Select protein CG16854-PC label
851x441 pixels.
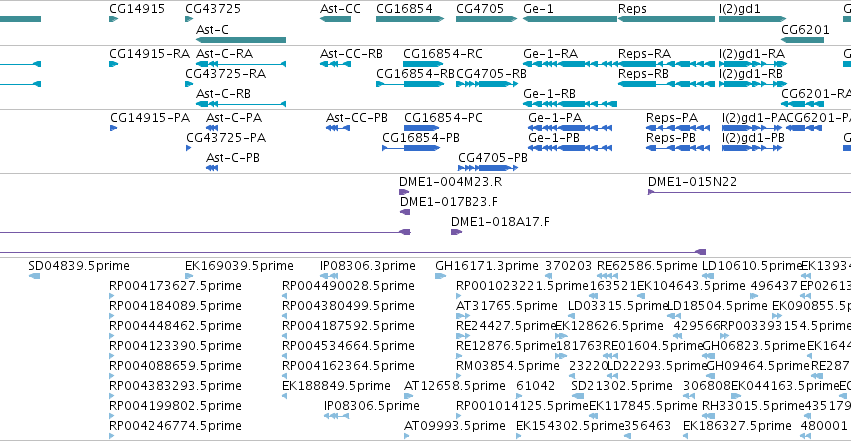coord(443,118)
